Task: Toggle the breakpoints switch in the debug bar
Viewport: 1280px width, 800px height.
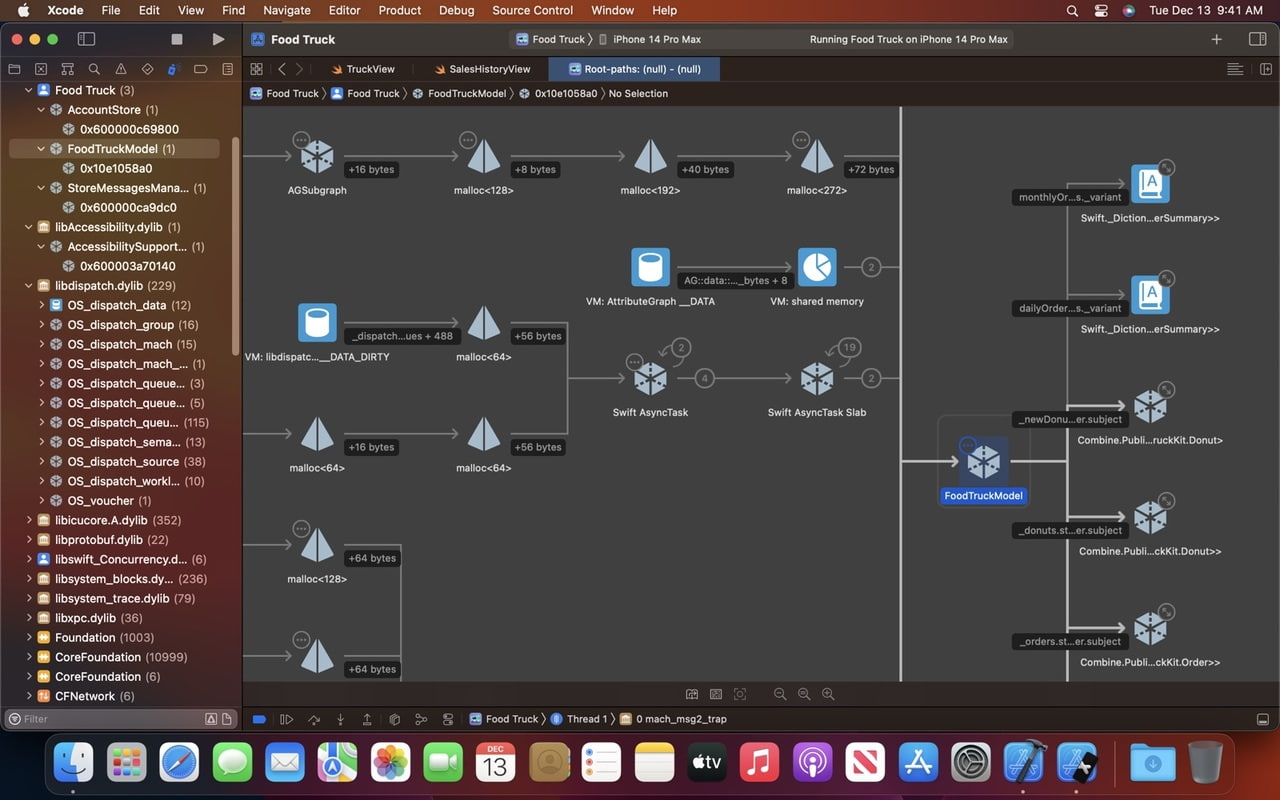Action: 259,718
